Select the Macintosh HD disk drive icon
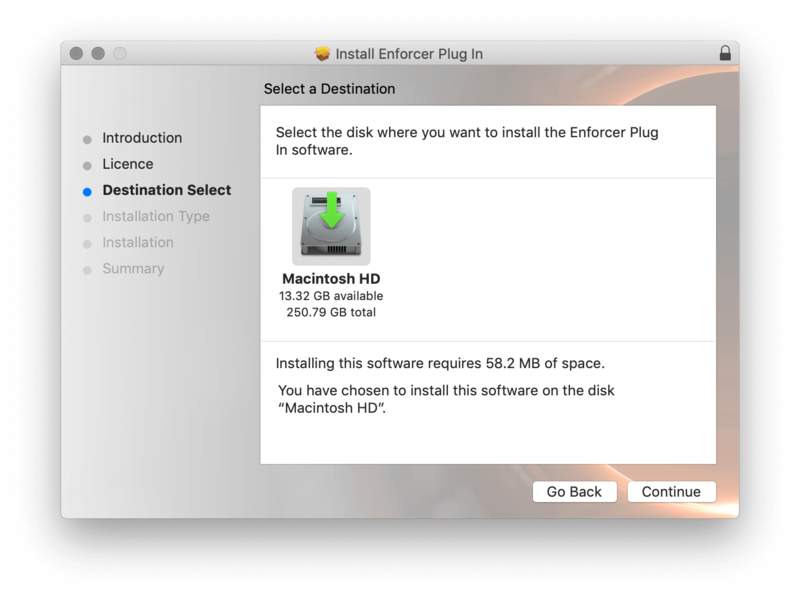This screenshot has height=599, width=800. pos(331,226)
